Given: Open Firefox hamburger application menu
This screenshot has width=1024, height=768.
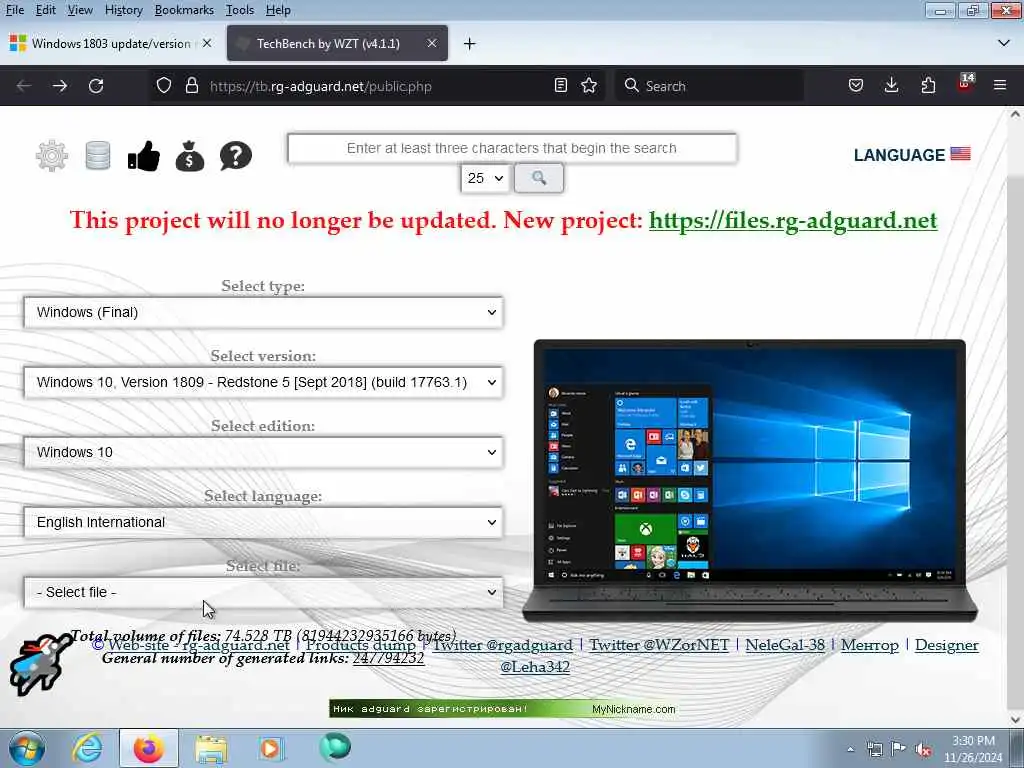Looking at the screenshot, I should coord(1000,86).
